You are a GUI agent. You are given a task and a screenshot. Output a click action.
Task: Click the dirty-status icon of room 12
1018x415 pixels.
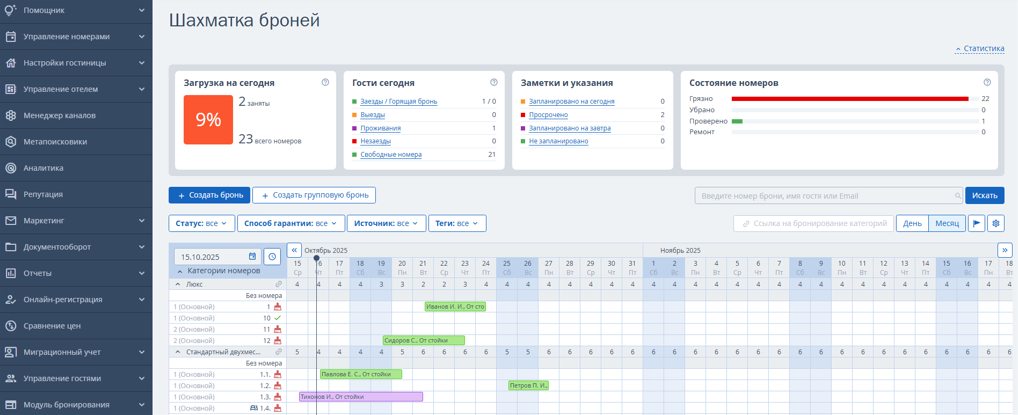pos(278,341)
